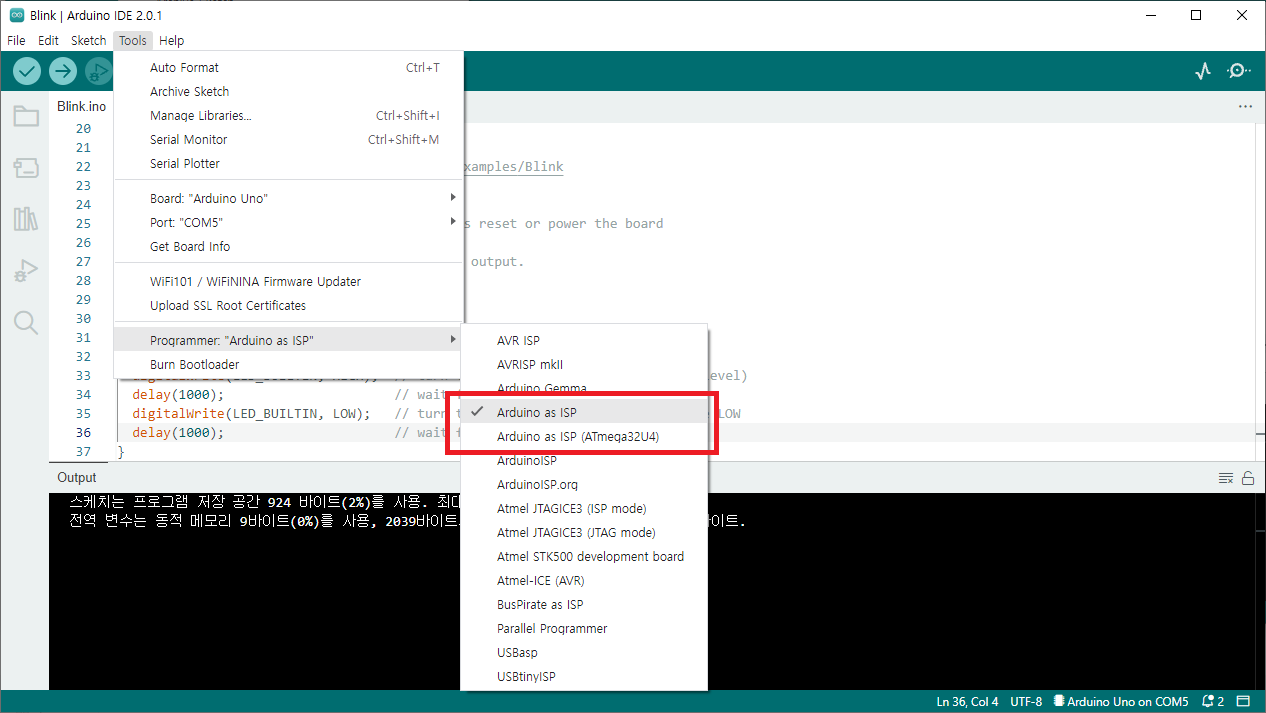This screenshot has width=1266, height=713.
Task: Click Arduino Uno on COM5 status entry
Action: coord(1121,701)
